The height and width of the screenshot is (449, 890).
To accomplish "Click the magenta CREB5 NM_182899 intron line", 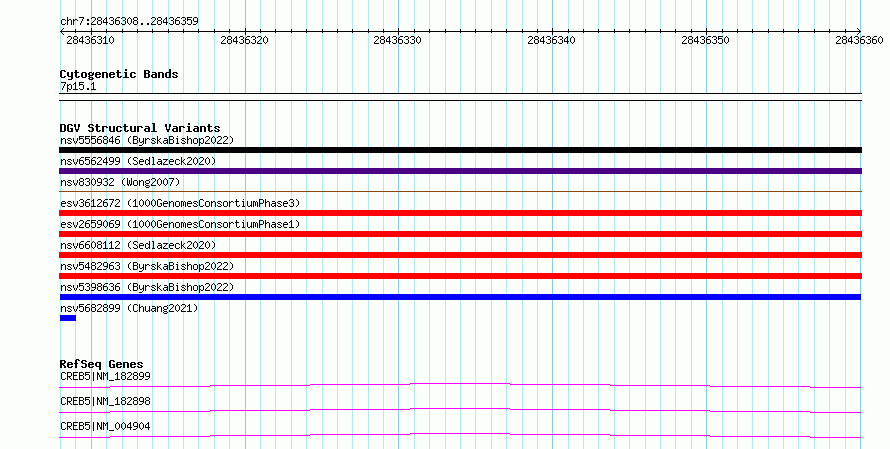I will click(x=460, y=385).
